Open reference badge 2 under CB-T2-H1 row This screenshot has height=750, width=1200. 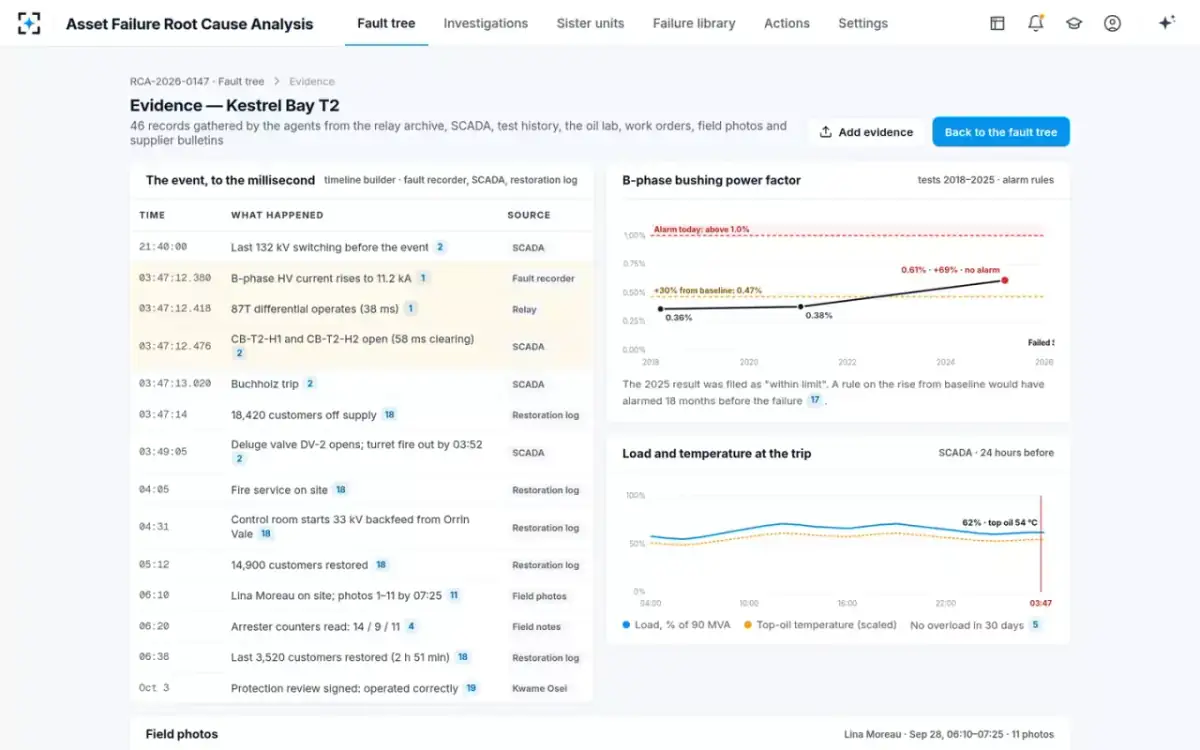[239, 353]
